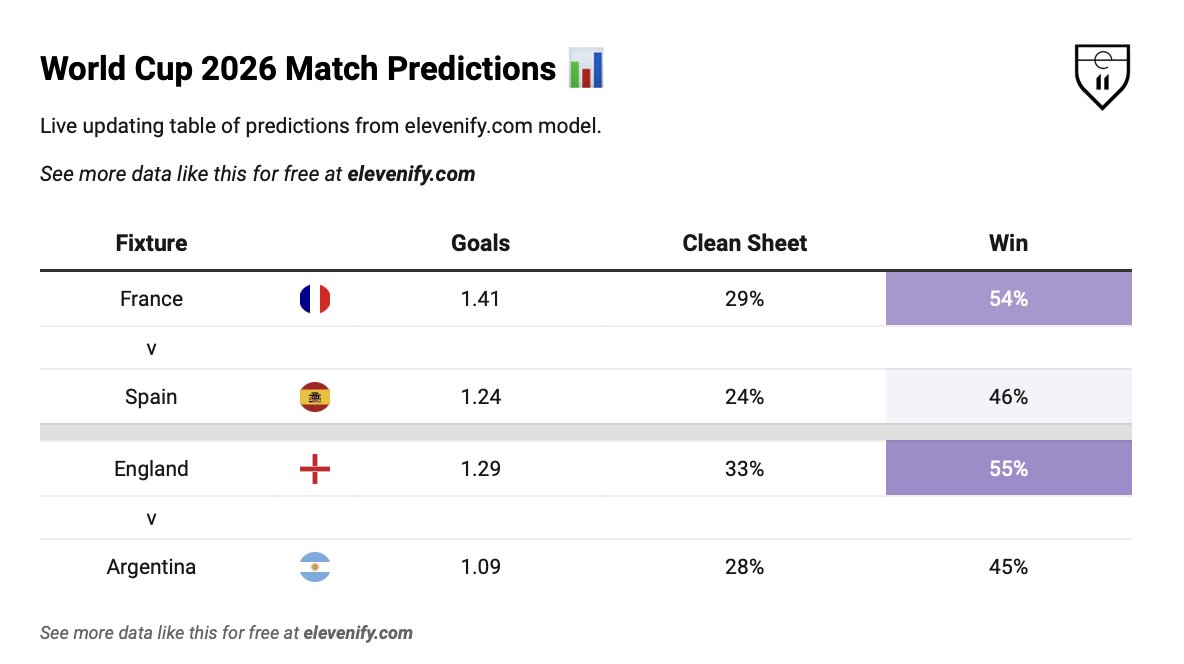Select Spain's 46% win cell
The image size is (1184, 664).
pos(1008,397)
